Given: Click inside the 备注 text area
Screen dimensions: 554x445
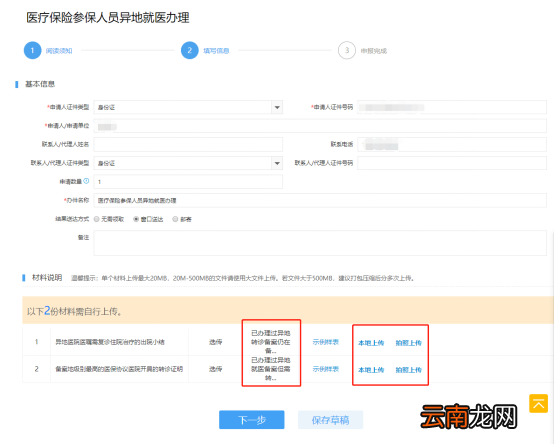Looking at the screenshot, I should click(320, 243).
